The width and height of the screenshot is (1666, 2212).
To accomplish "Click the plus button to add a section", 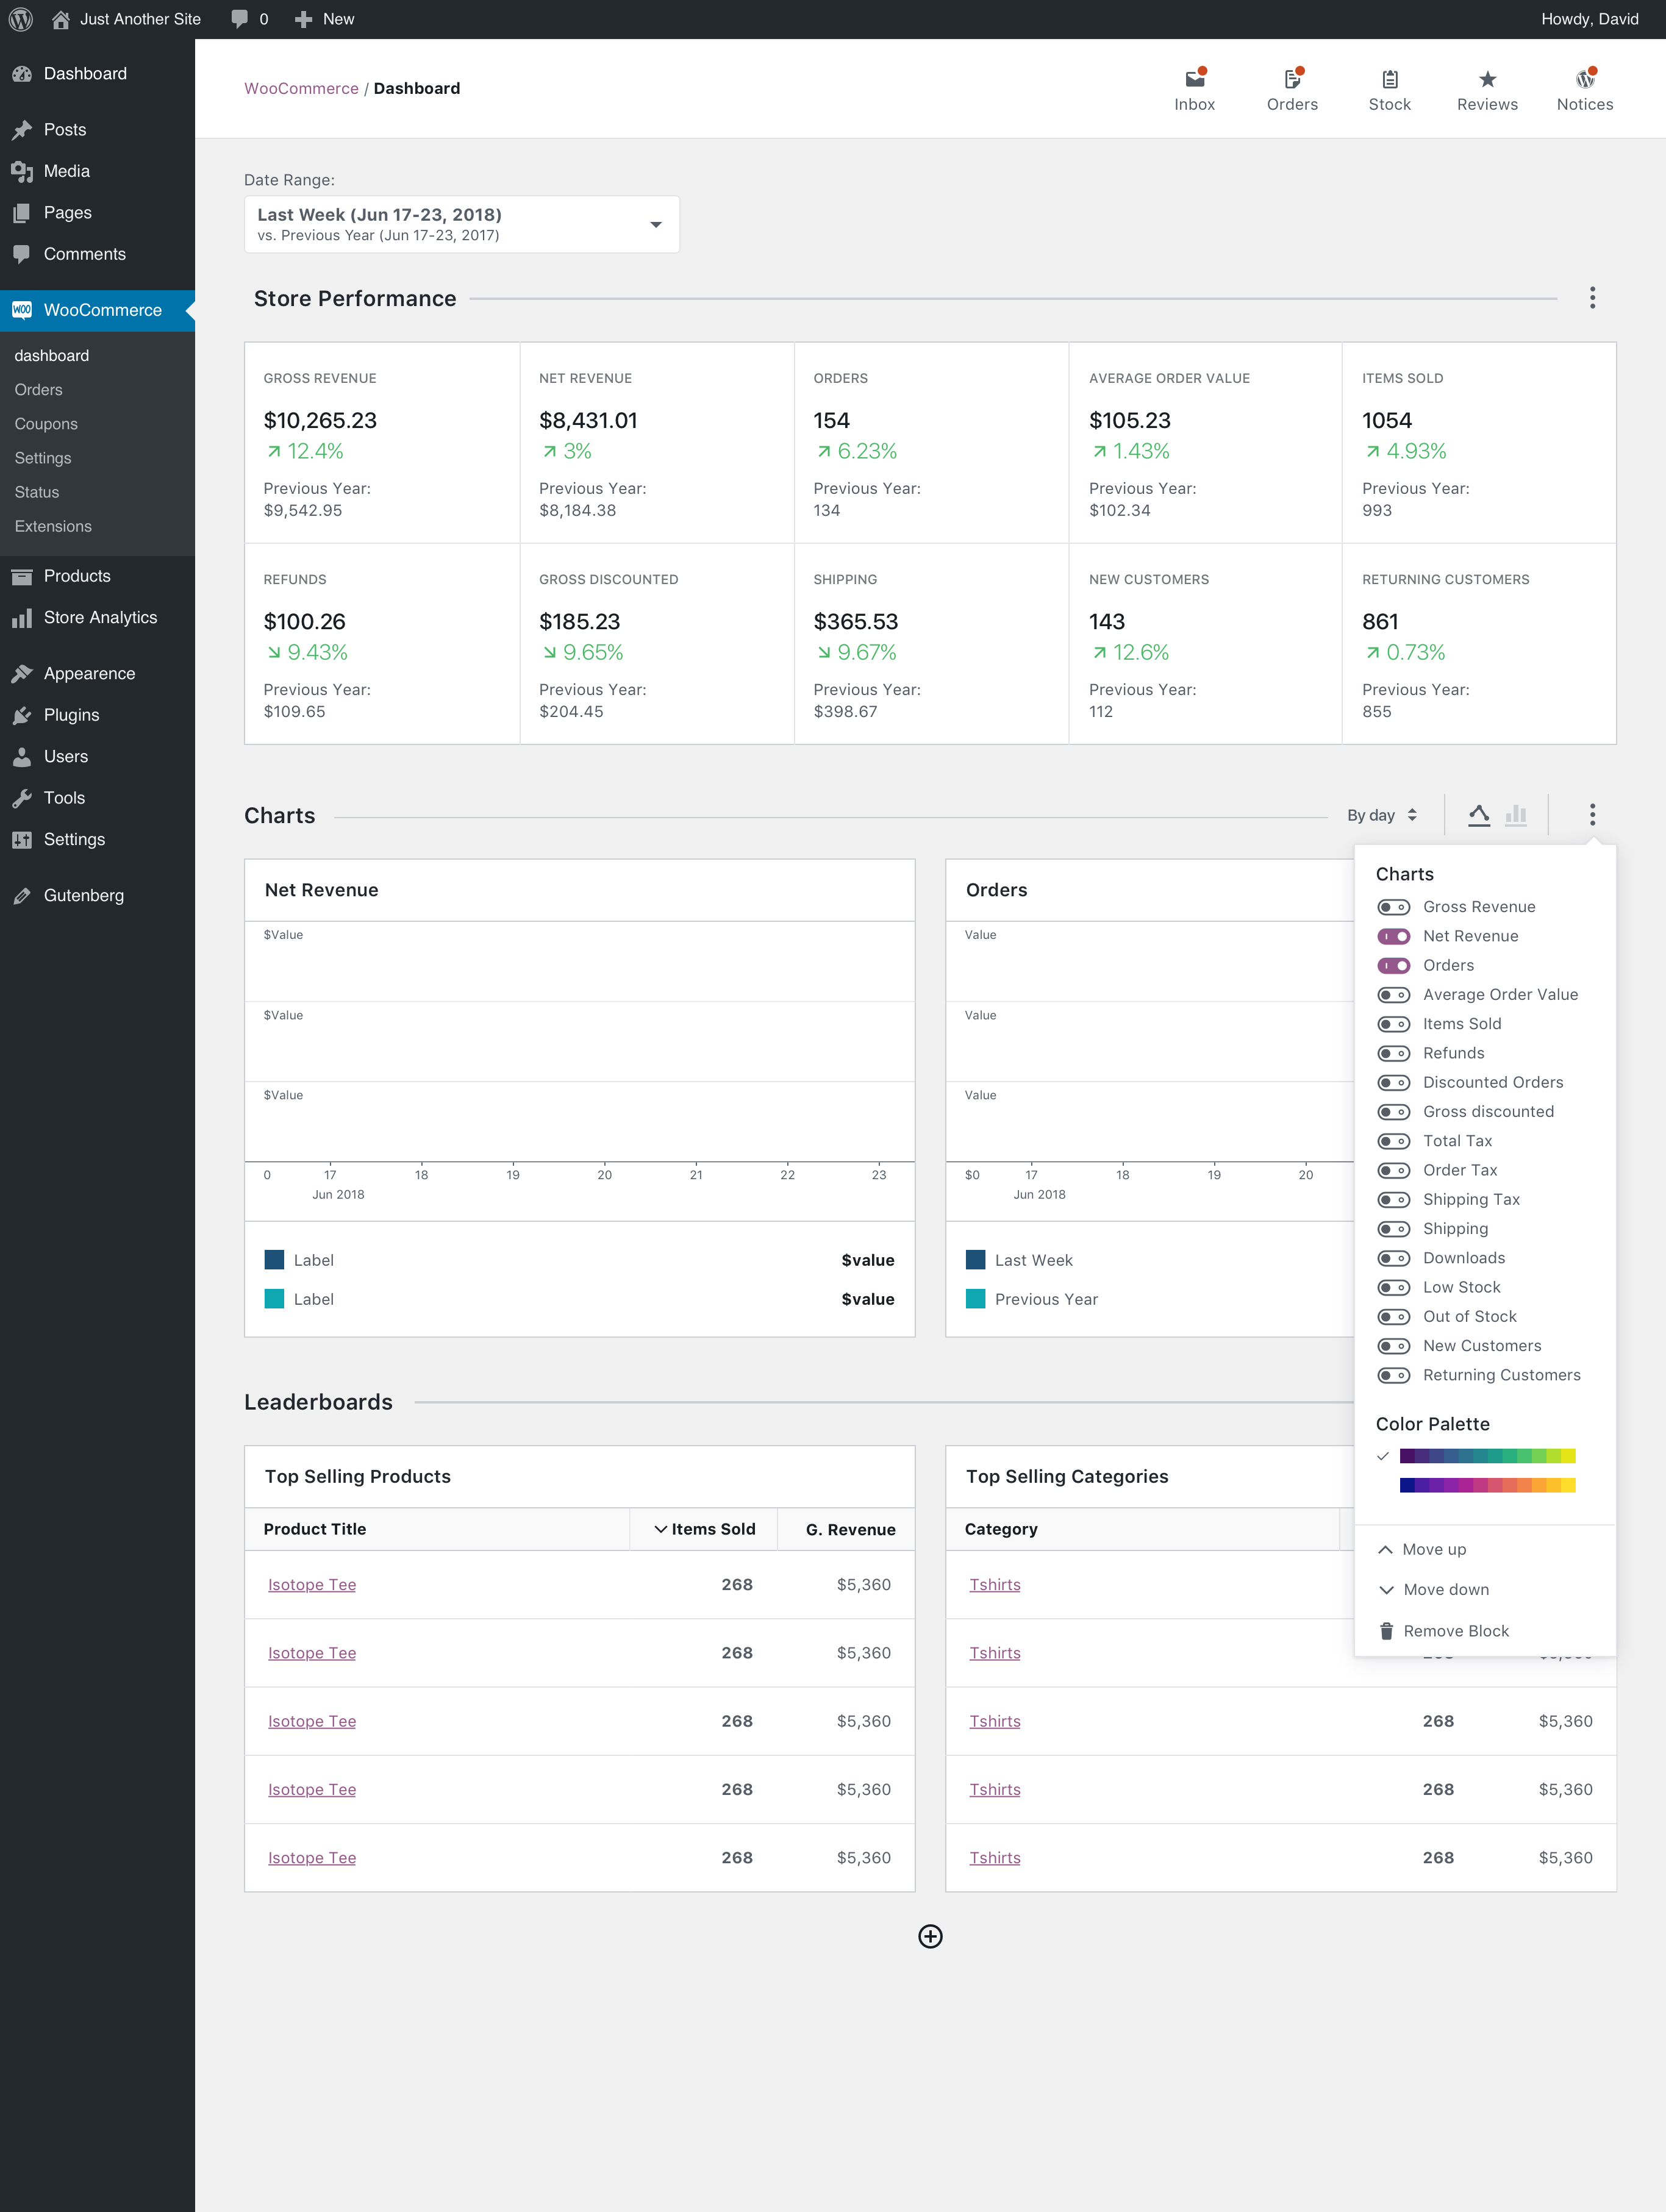I will click(930, 1937).
